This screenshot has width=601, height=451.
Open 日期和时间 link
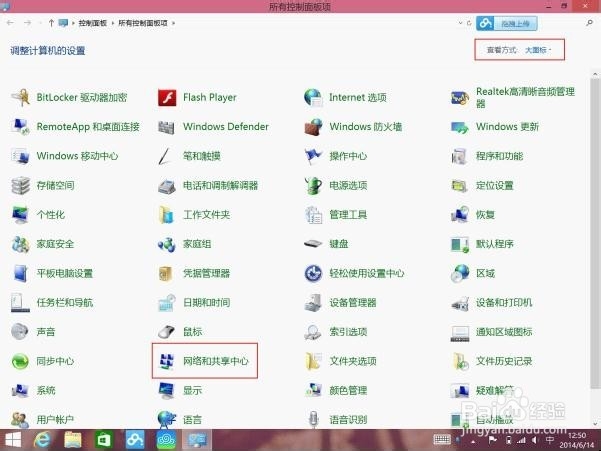207,303
